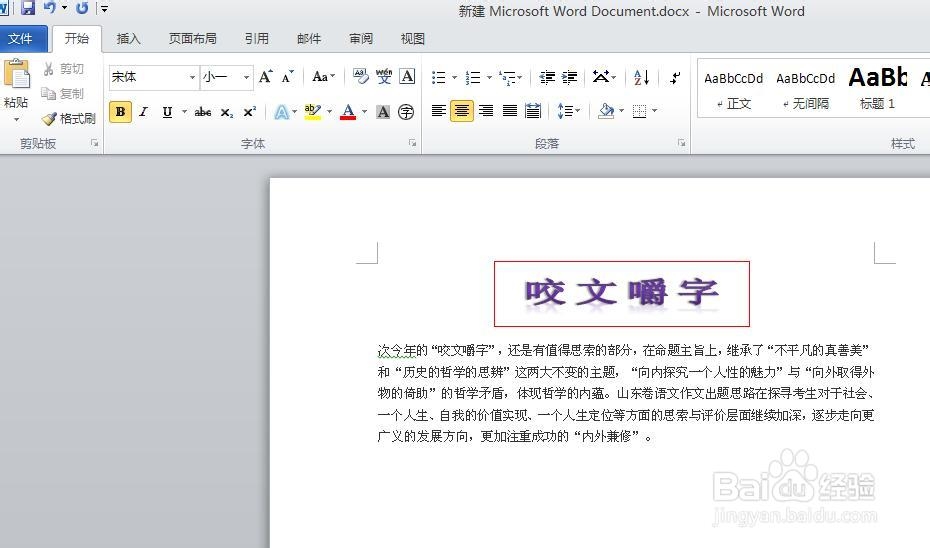Clear formatting with the eraser icon

pos(360,77)
